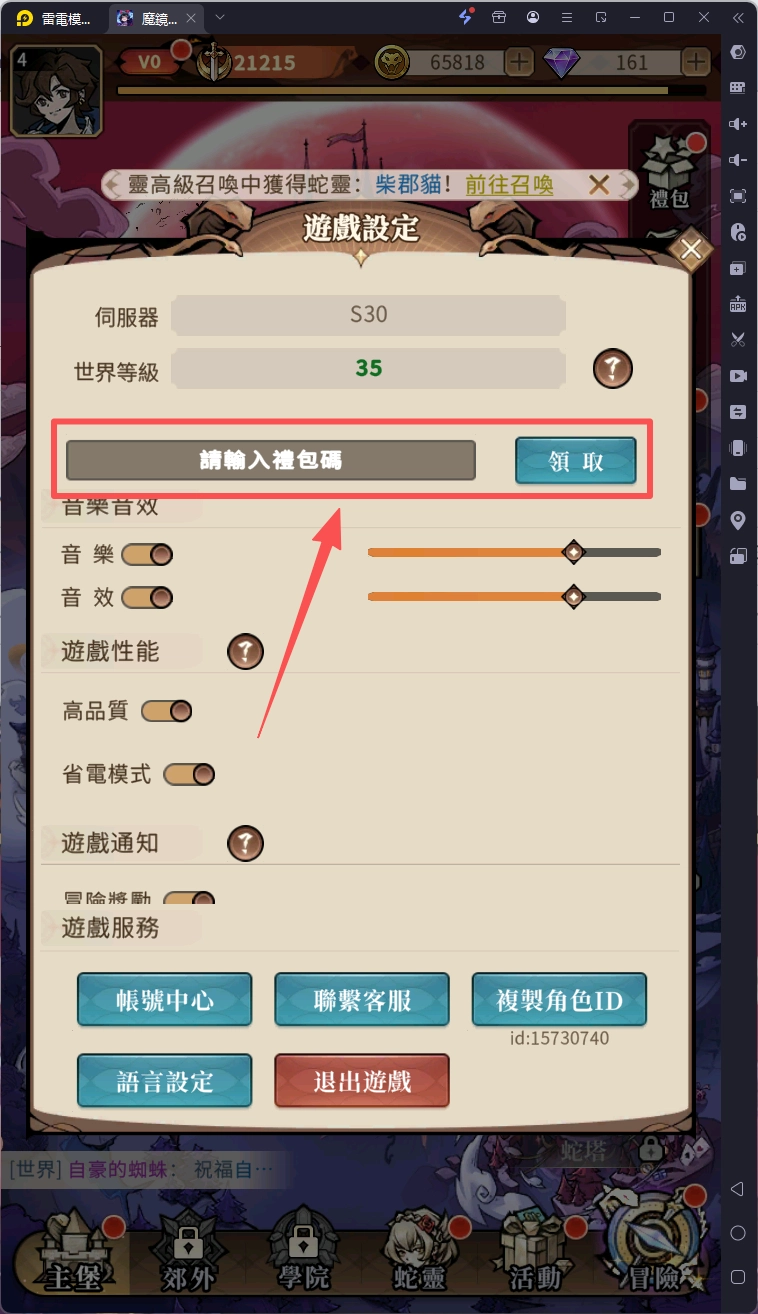Turn off the 省電模式 switch
The height and width of the screenshot is (1314, 758).
(189, 774)
